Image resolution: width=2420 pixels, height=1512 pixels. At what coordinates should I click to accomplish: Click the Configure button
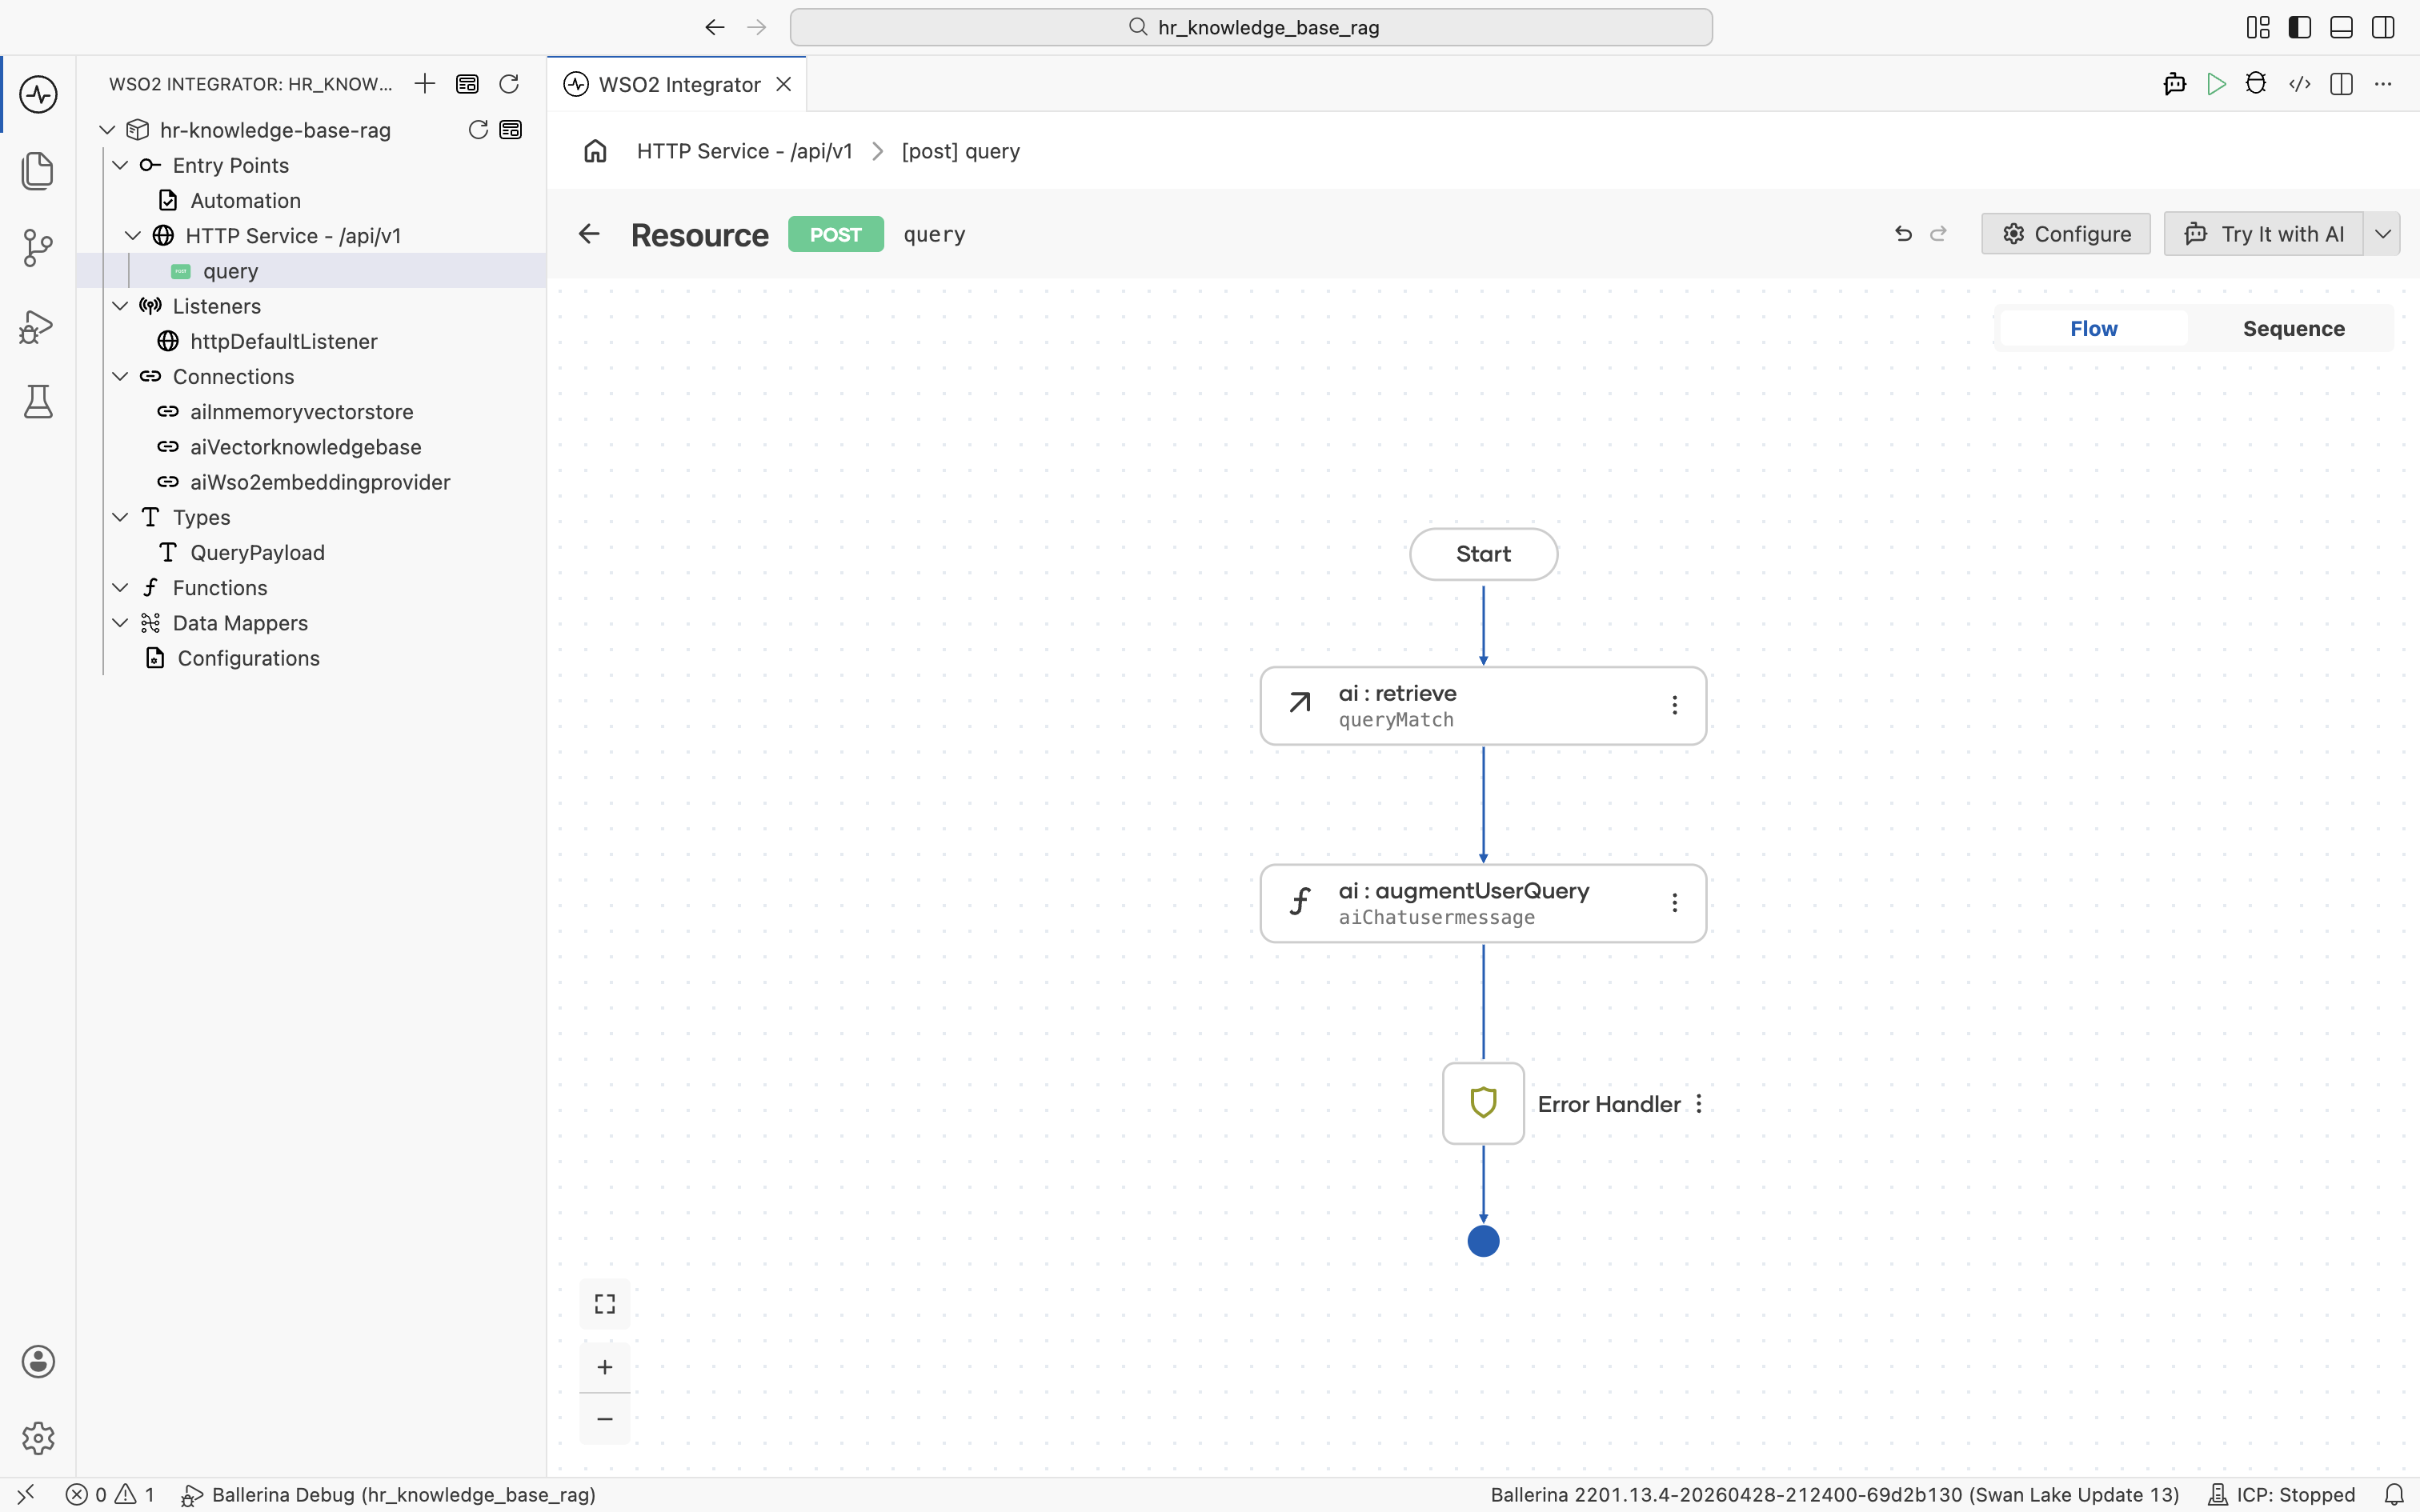click(x=2066, y=234)
